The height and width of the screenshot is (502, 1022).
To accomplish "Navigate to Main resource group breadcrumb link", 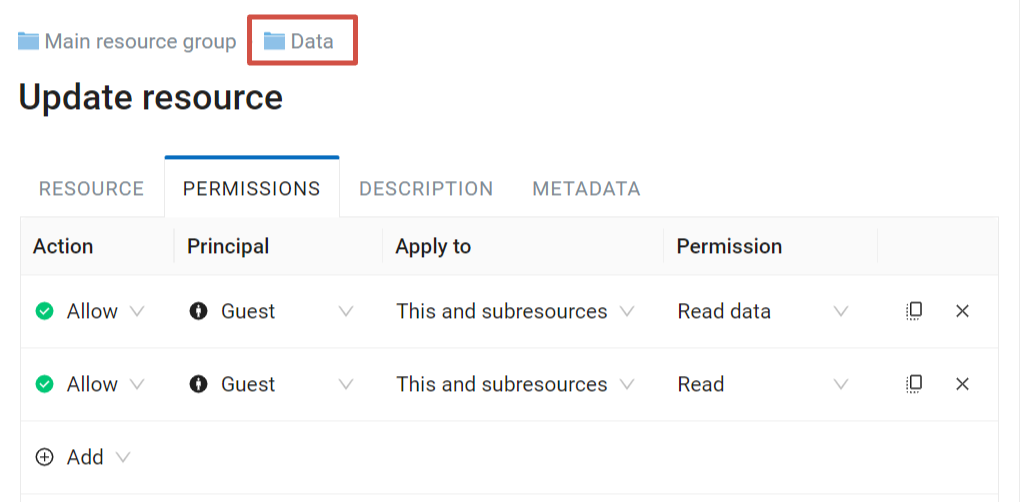I will 140,41.
